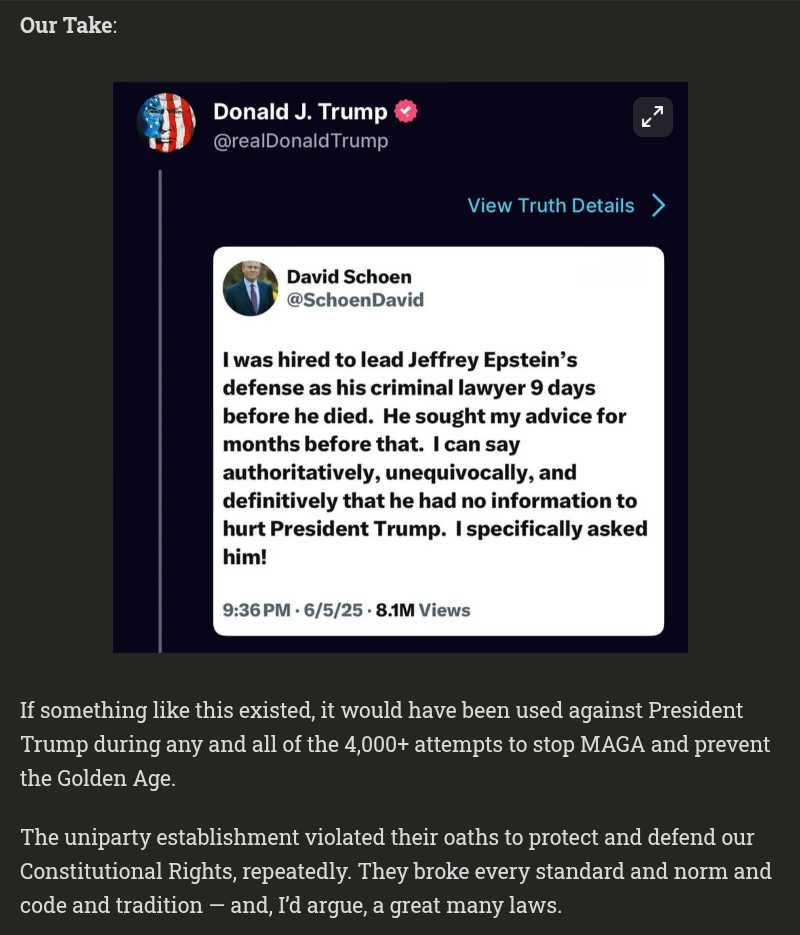The image size is (800, 935).
Task: Open the flag-face profile avatar
Action: (x=166, y=122)
